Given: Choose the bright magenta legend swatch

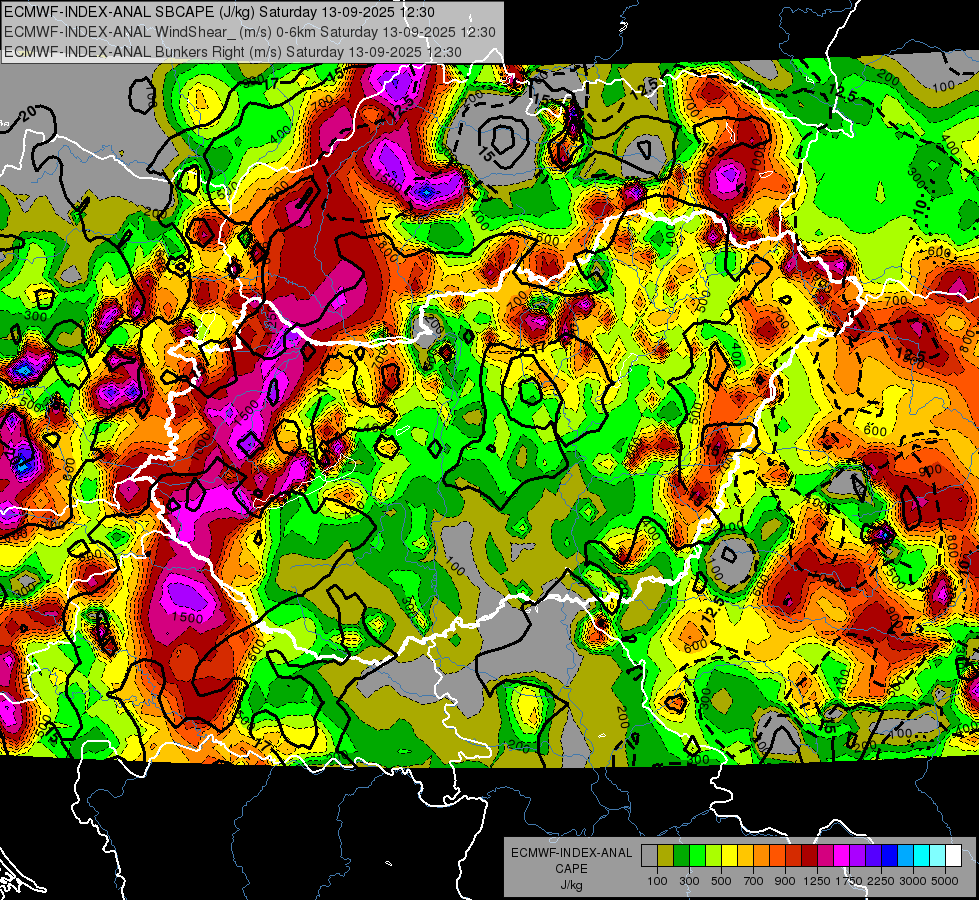Looking at the screenshot, I should click(x=842, y=855).
